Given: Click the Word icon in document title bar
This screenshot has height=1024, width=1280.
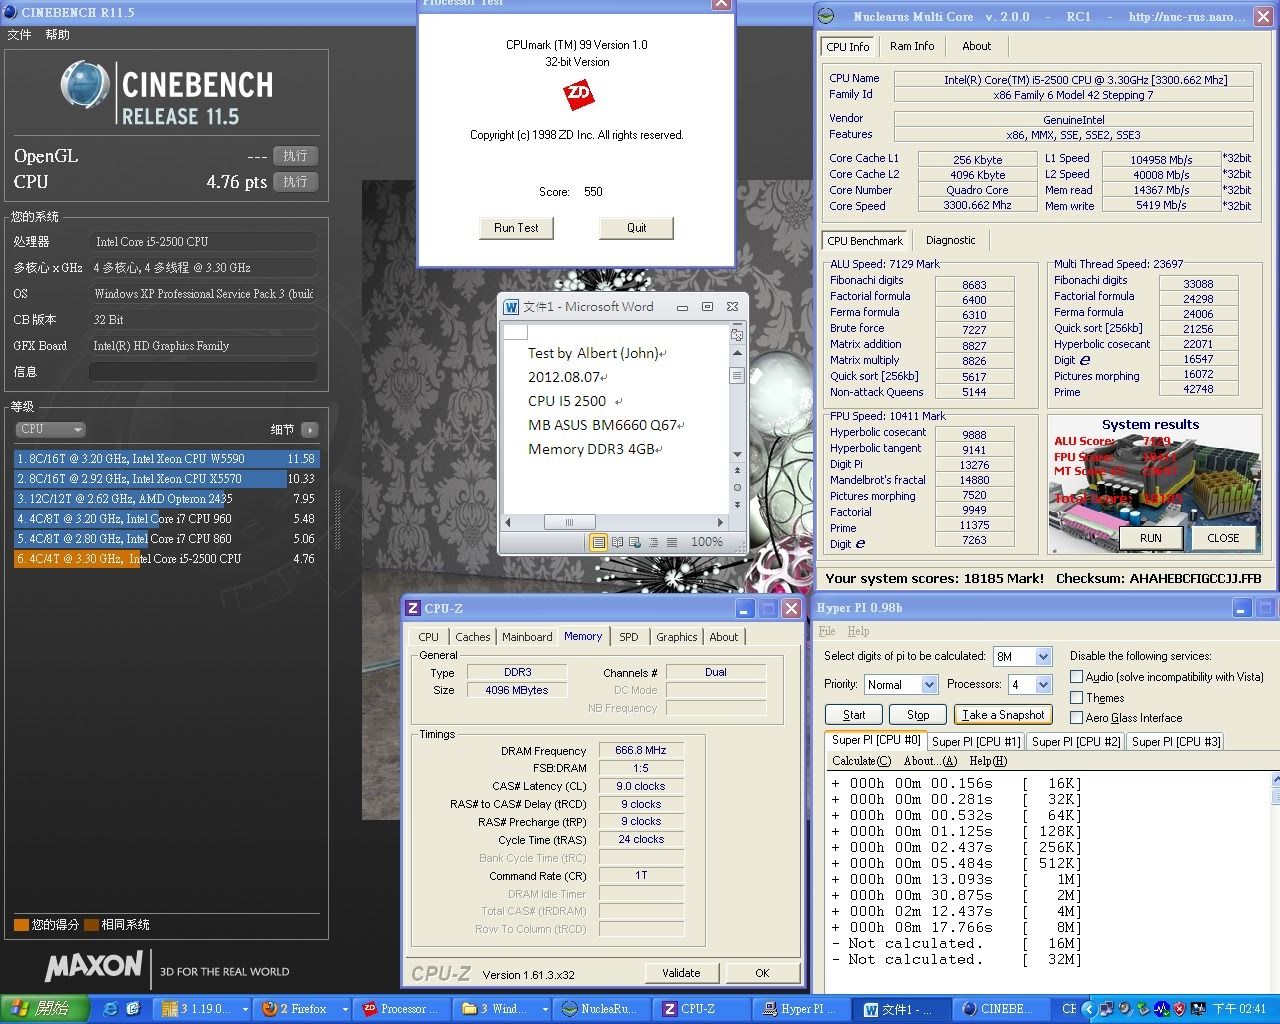Looking at the screenshot, I should [x=511, y=307].
